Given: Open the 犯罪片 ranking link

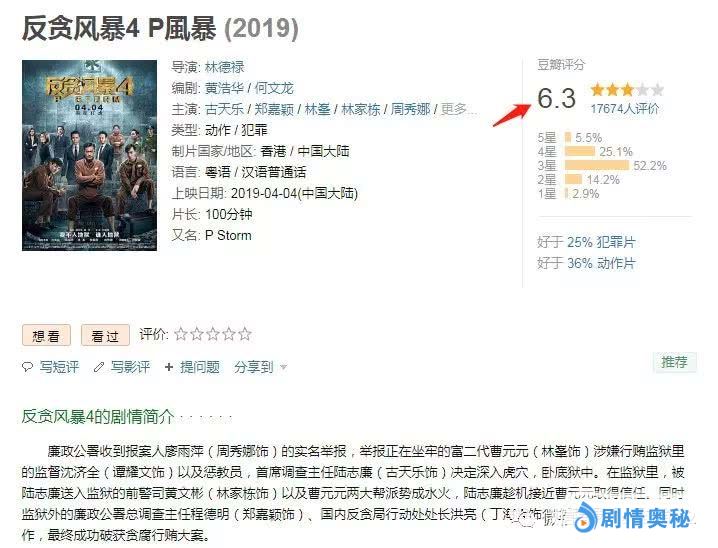Looking at the screenshot, I should [x=616, y=242].
